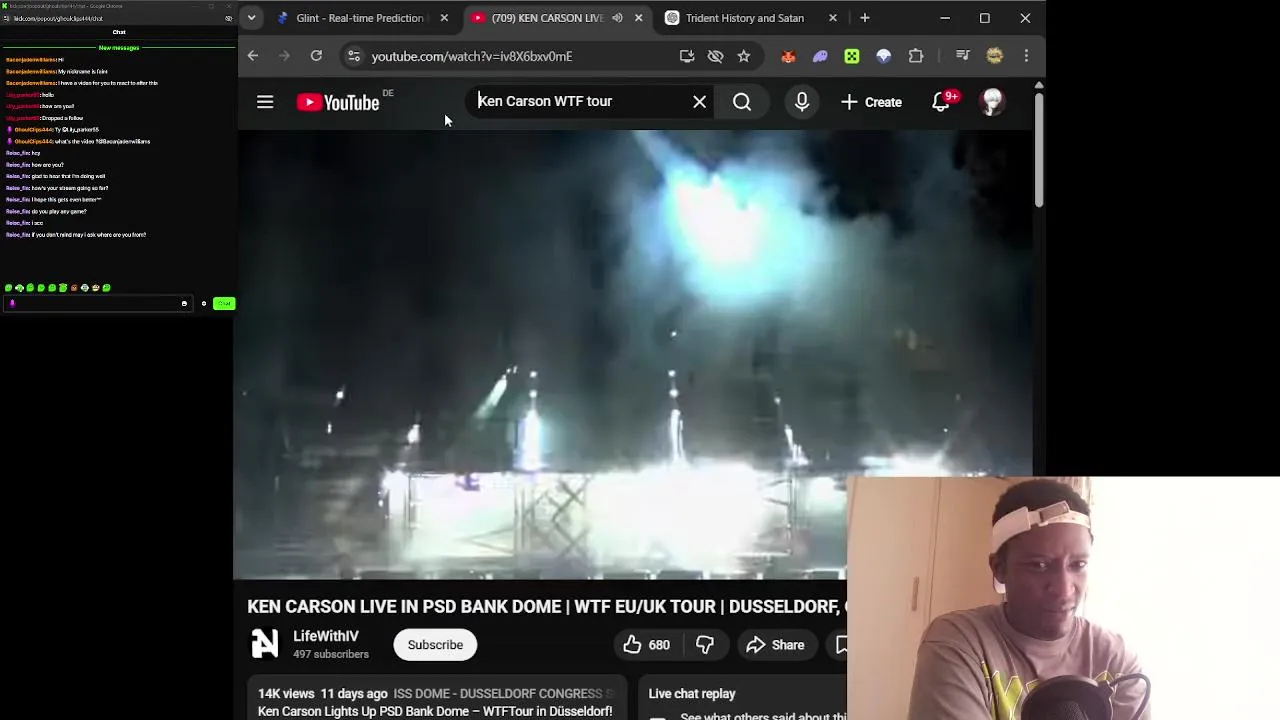The image size is (1280, 720).
Task: Mute the Ken Carson tab audio icon
Action: [617, 18]
